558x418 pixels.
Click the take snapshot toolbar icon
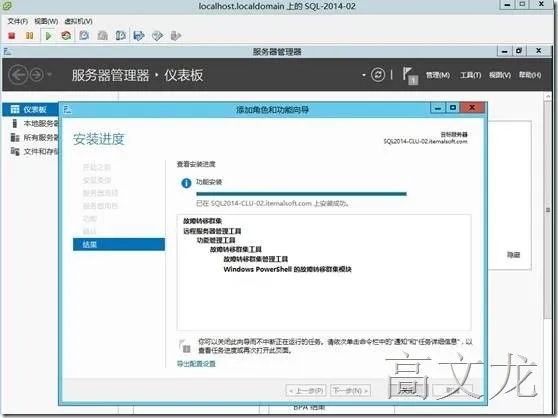tap(84, 36)
